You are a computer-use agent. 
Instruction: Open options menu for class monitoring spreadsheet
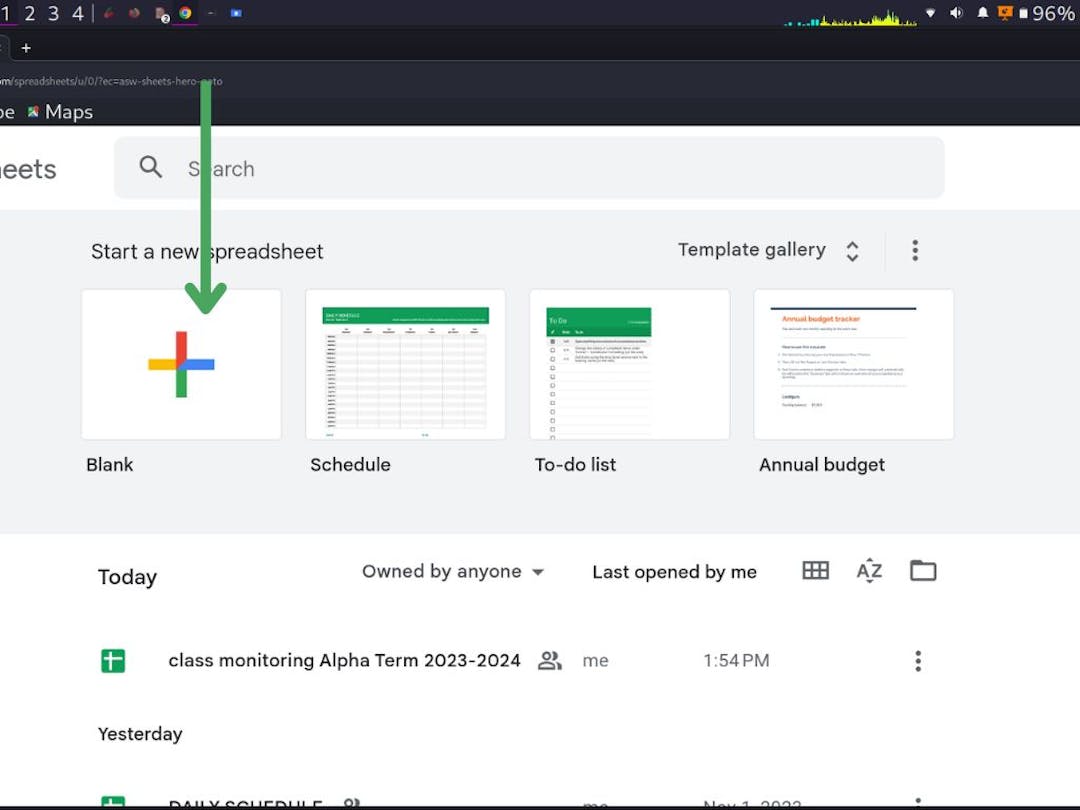[917, 660]
